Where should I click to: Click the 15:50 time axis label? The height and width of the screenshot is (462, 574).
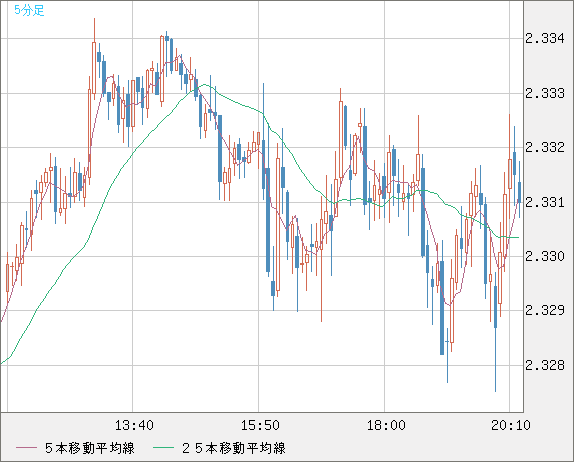tap(260, 425)
